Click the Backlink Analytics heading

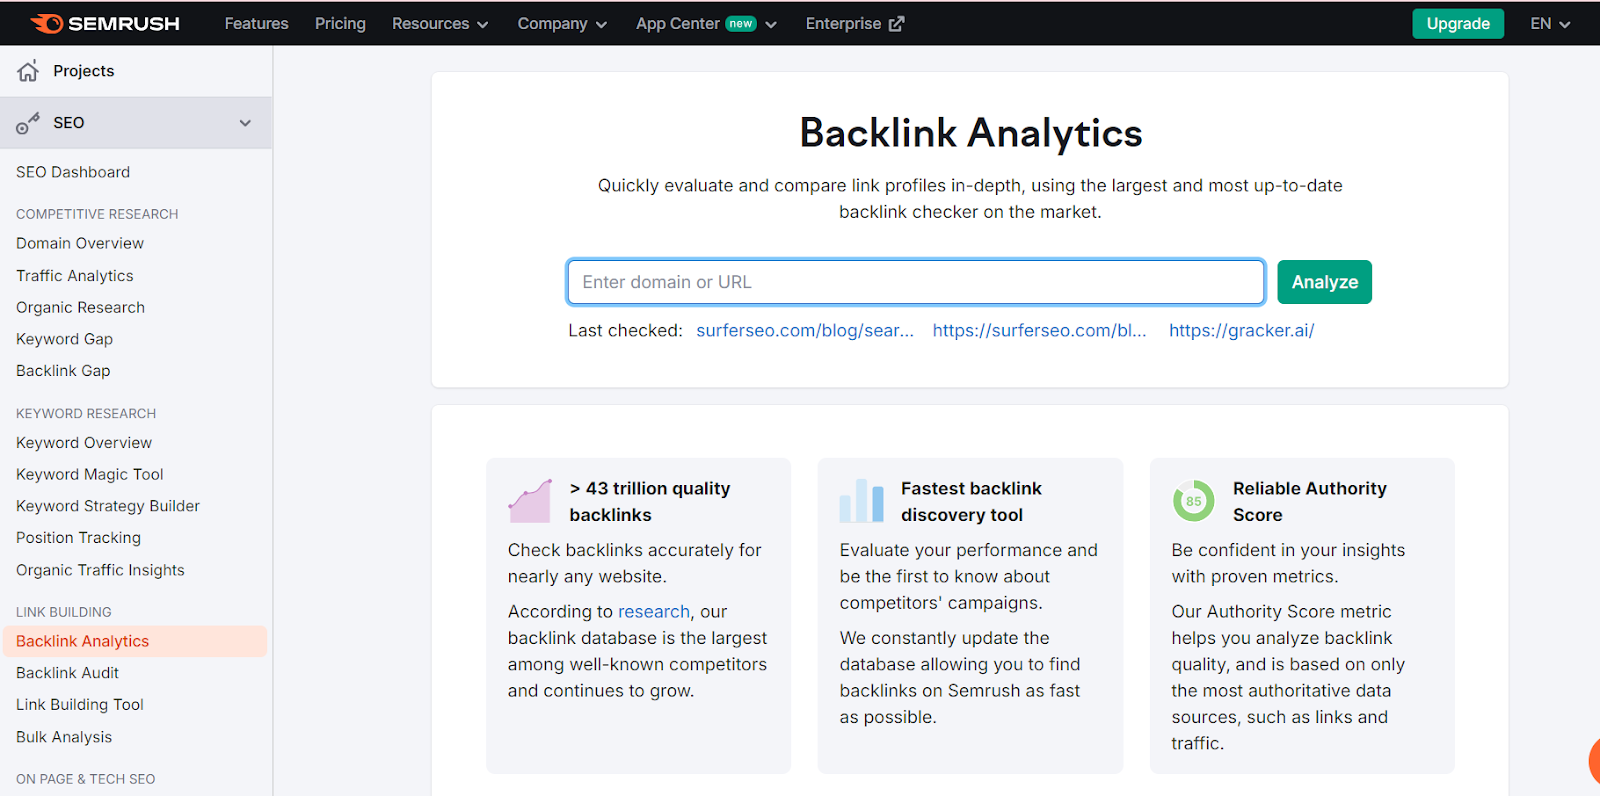(971, 133)
